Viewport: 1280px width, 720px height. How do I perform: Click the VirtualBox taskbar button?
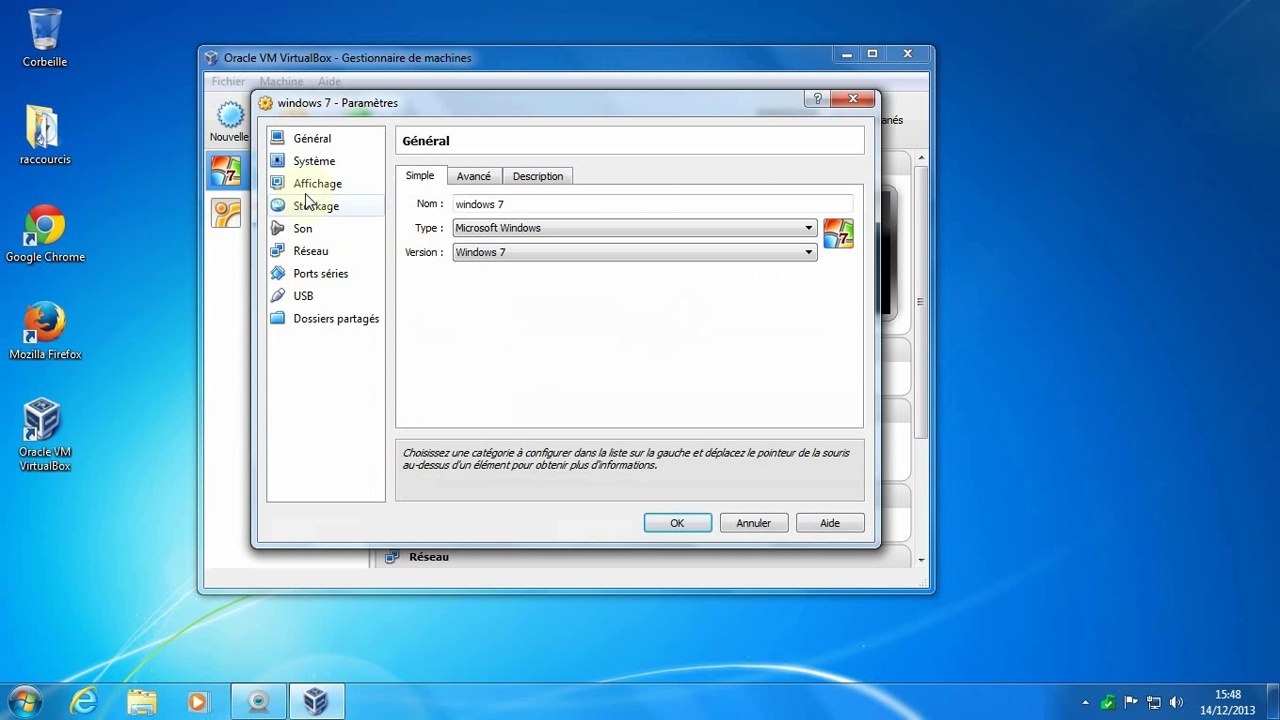point(316,702)
